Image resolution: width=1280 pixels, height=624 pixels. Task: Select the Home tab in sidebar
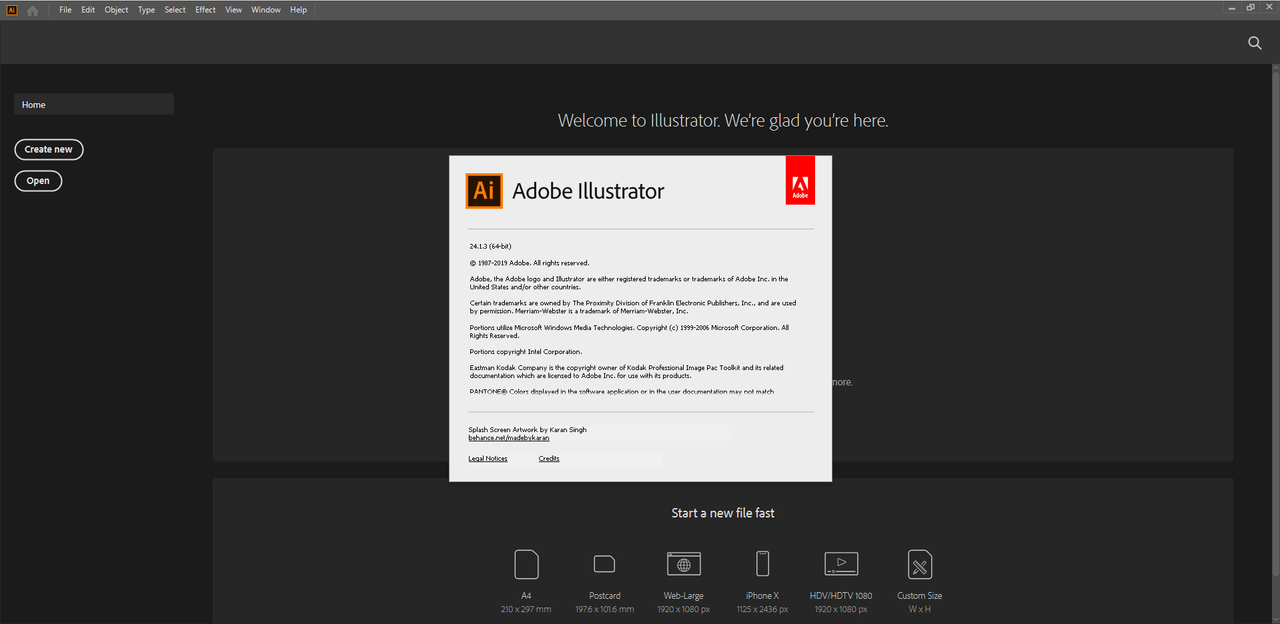94,104
